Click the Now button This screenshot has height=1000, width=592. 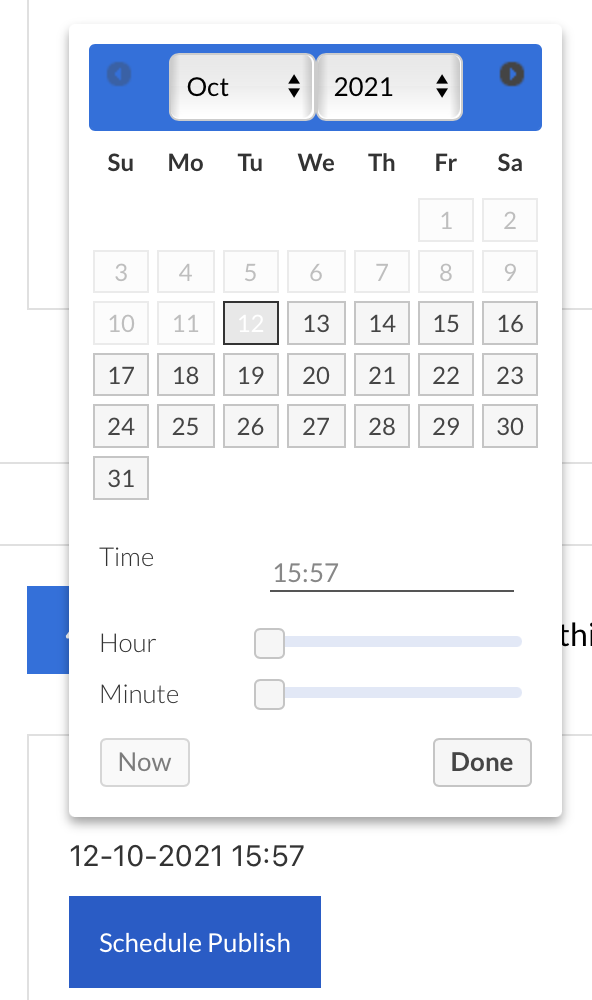coord(144,762)
